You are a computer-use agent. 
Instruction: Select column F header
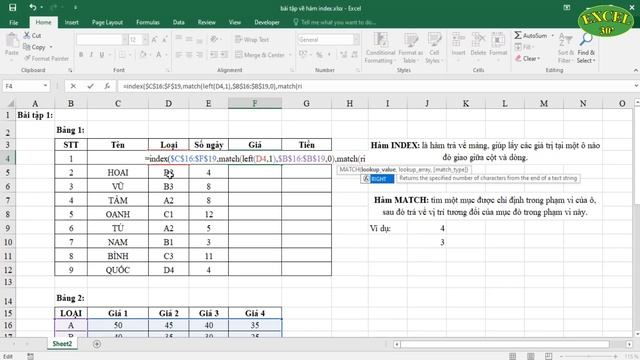pos(255,104)
